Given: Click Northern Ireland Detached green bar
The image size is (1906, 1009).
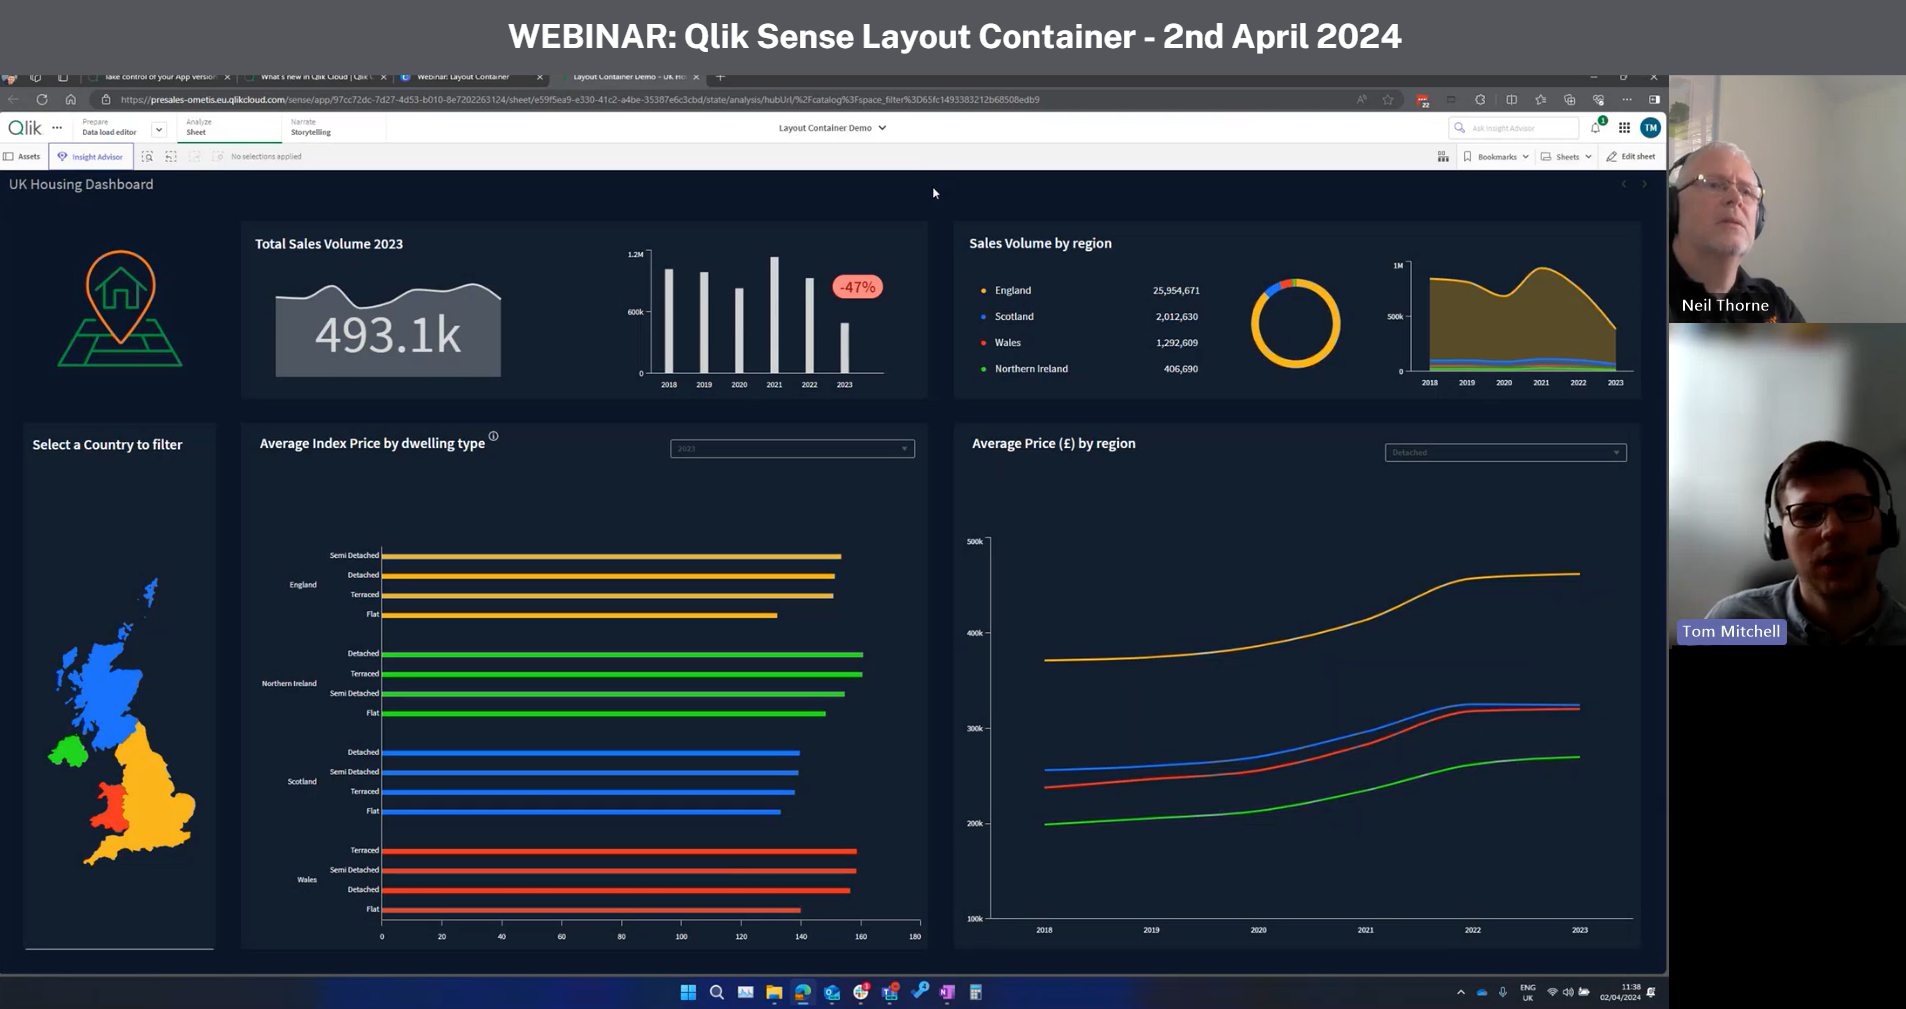Looking at the screenshot, I should [x=622, y=655].
